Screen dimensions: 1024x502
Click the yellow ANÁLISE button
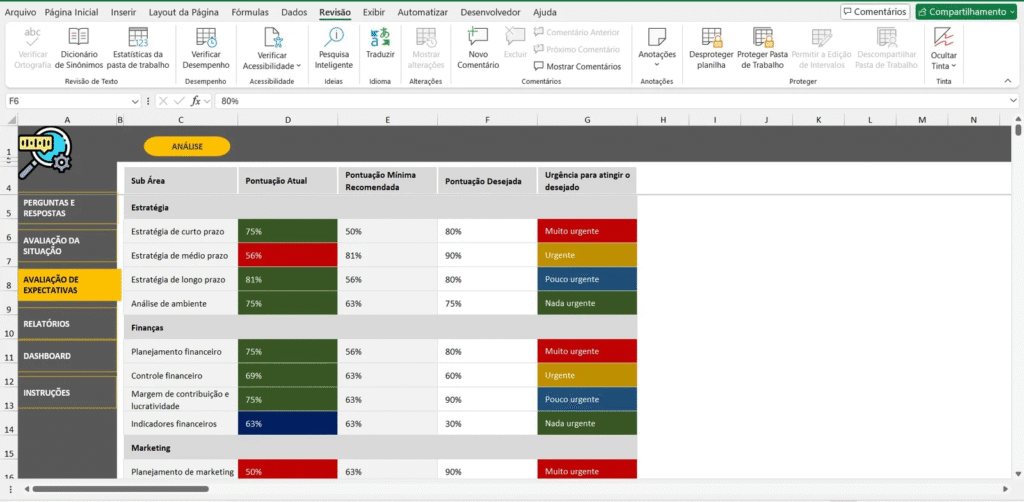(187, 146)
